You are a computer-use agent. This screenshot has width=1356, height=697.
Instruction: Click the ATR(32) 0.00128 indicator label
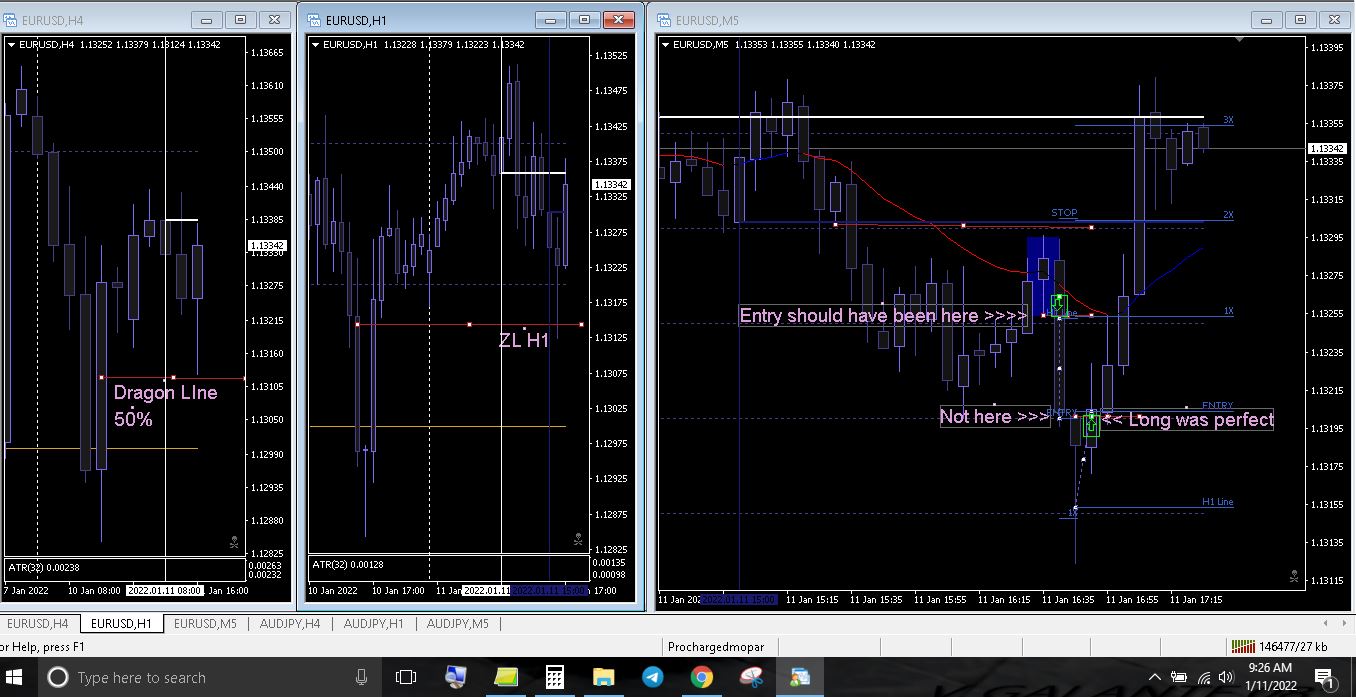tap(348, 565)
